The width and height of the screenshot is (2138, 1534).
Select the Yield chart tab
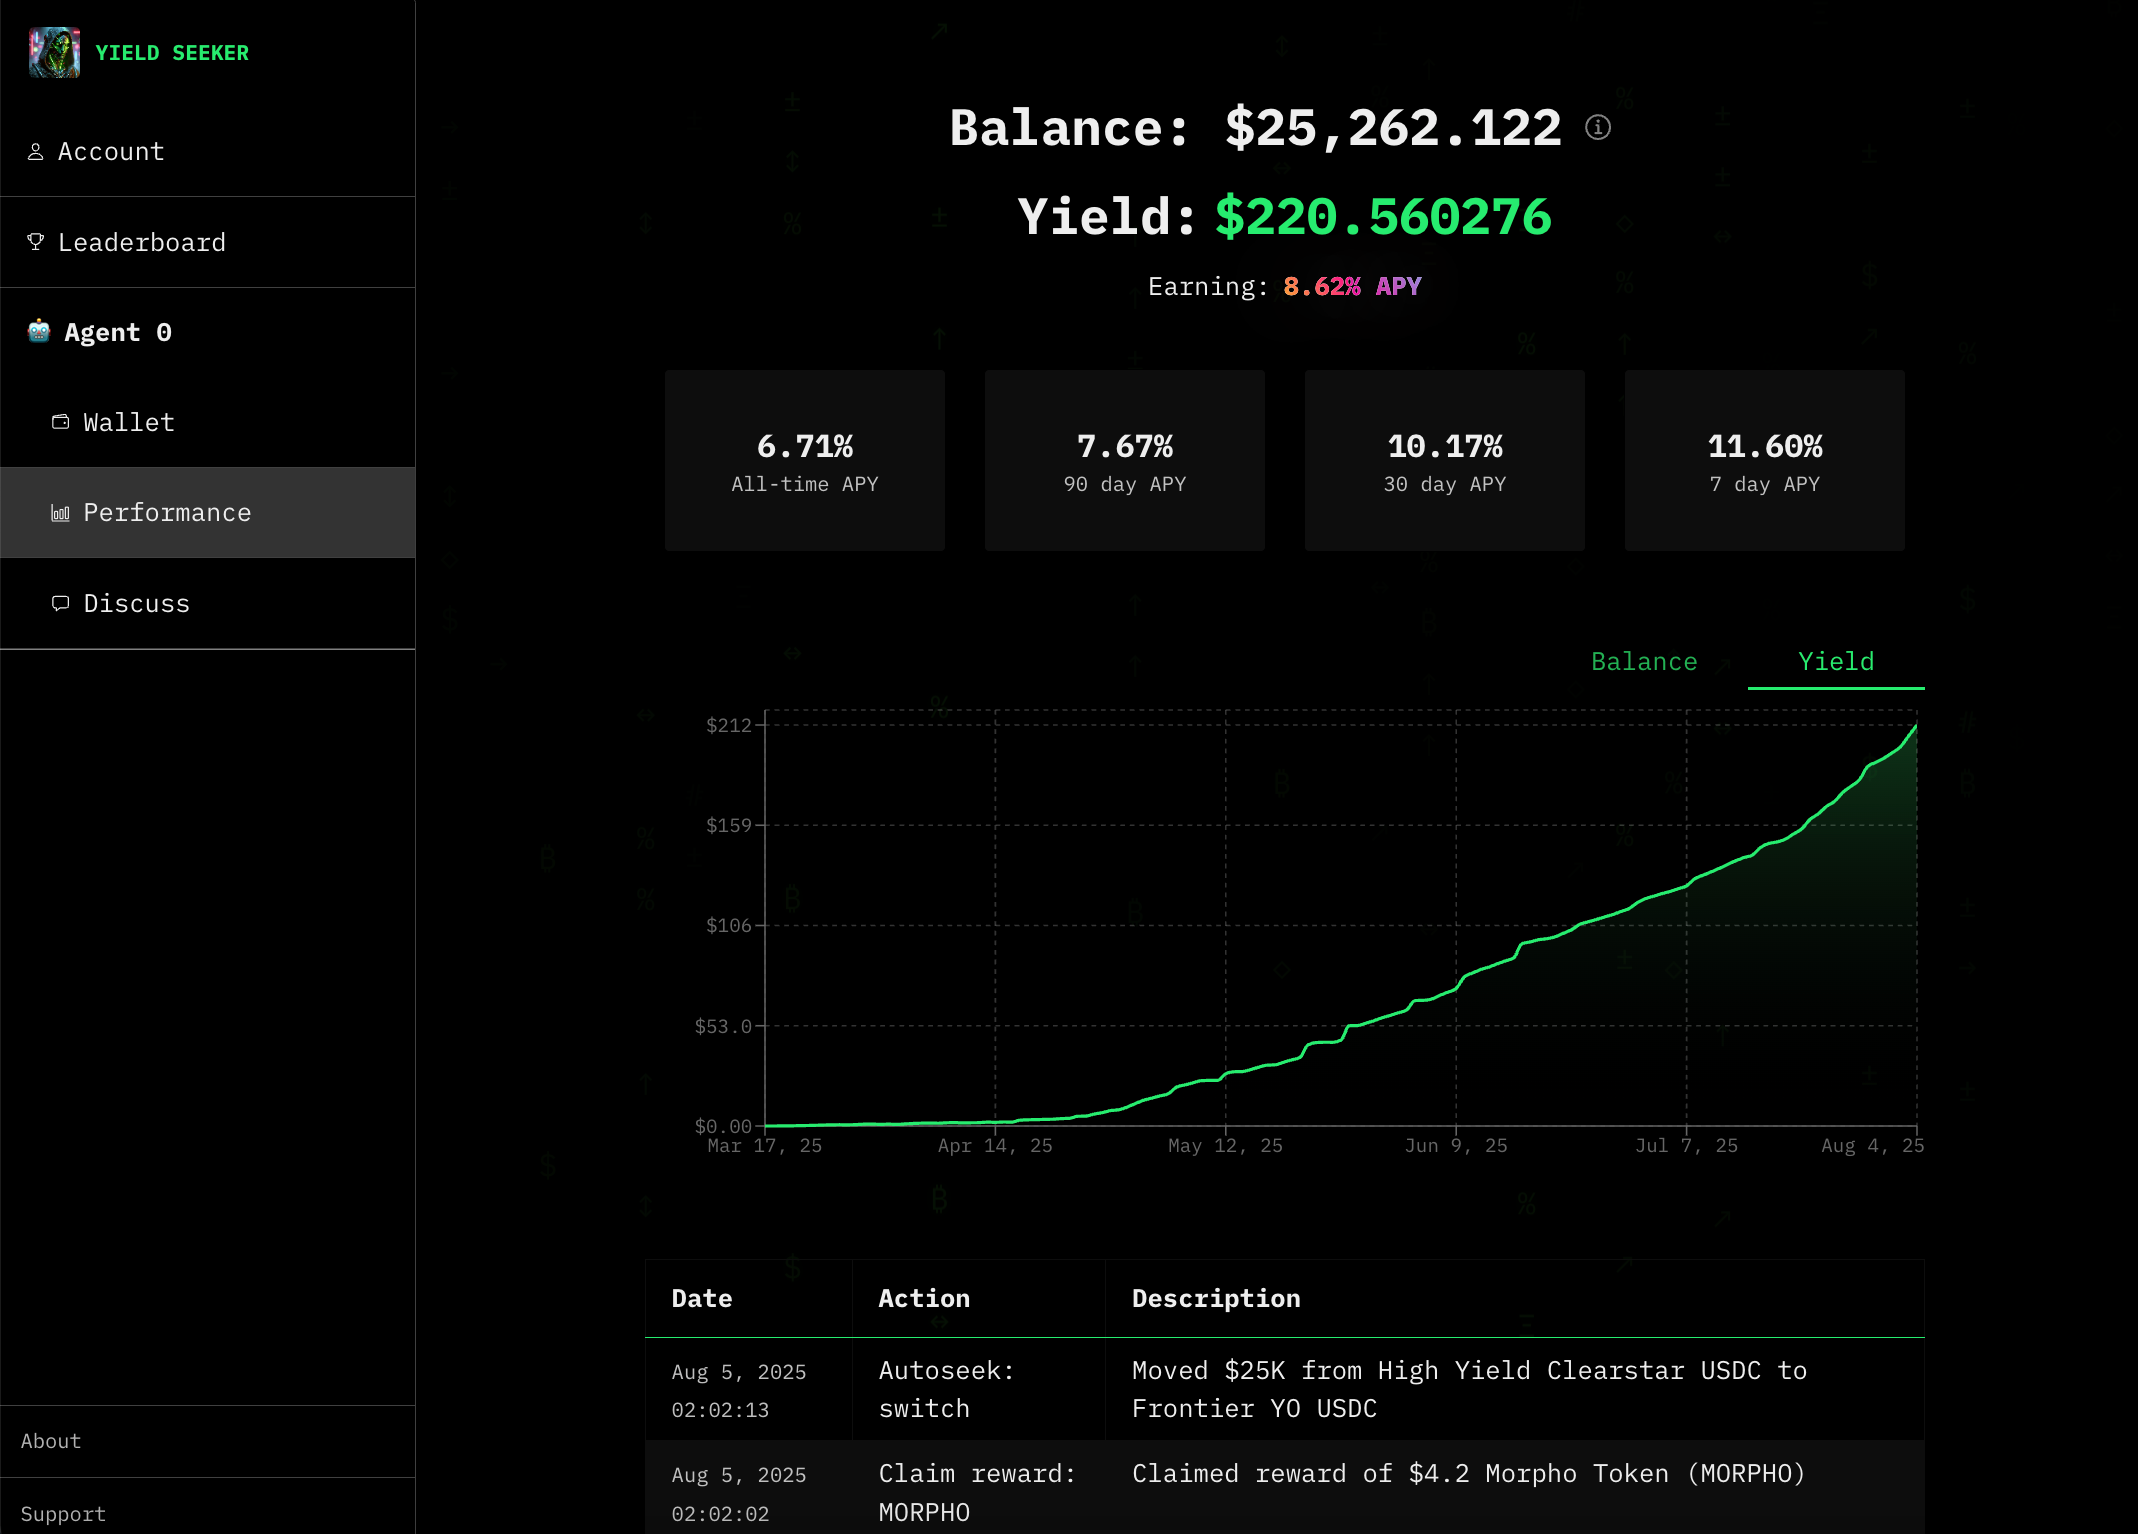[1835, 662]
